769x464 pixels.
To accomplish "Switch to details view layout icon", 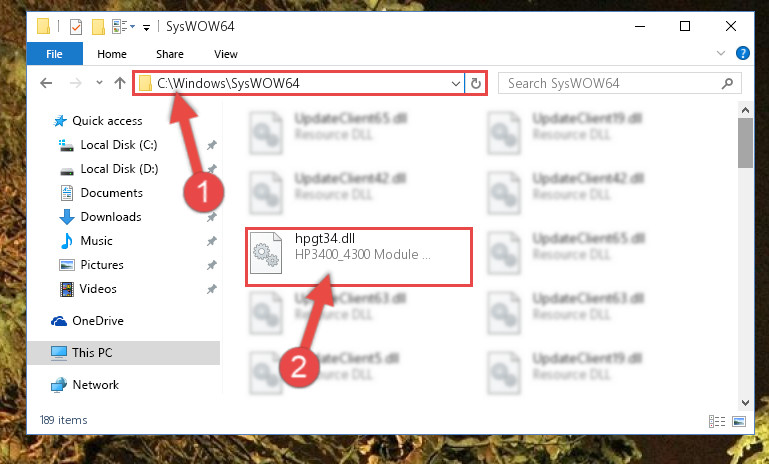I will (x=717, y=421).
